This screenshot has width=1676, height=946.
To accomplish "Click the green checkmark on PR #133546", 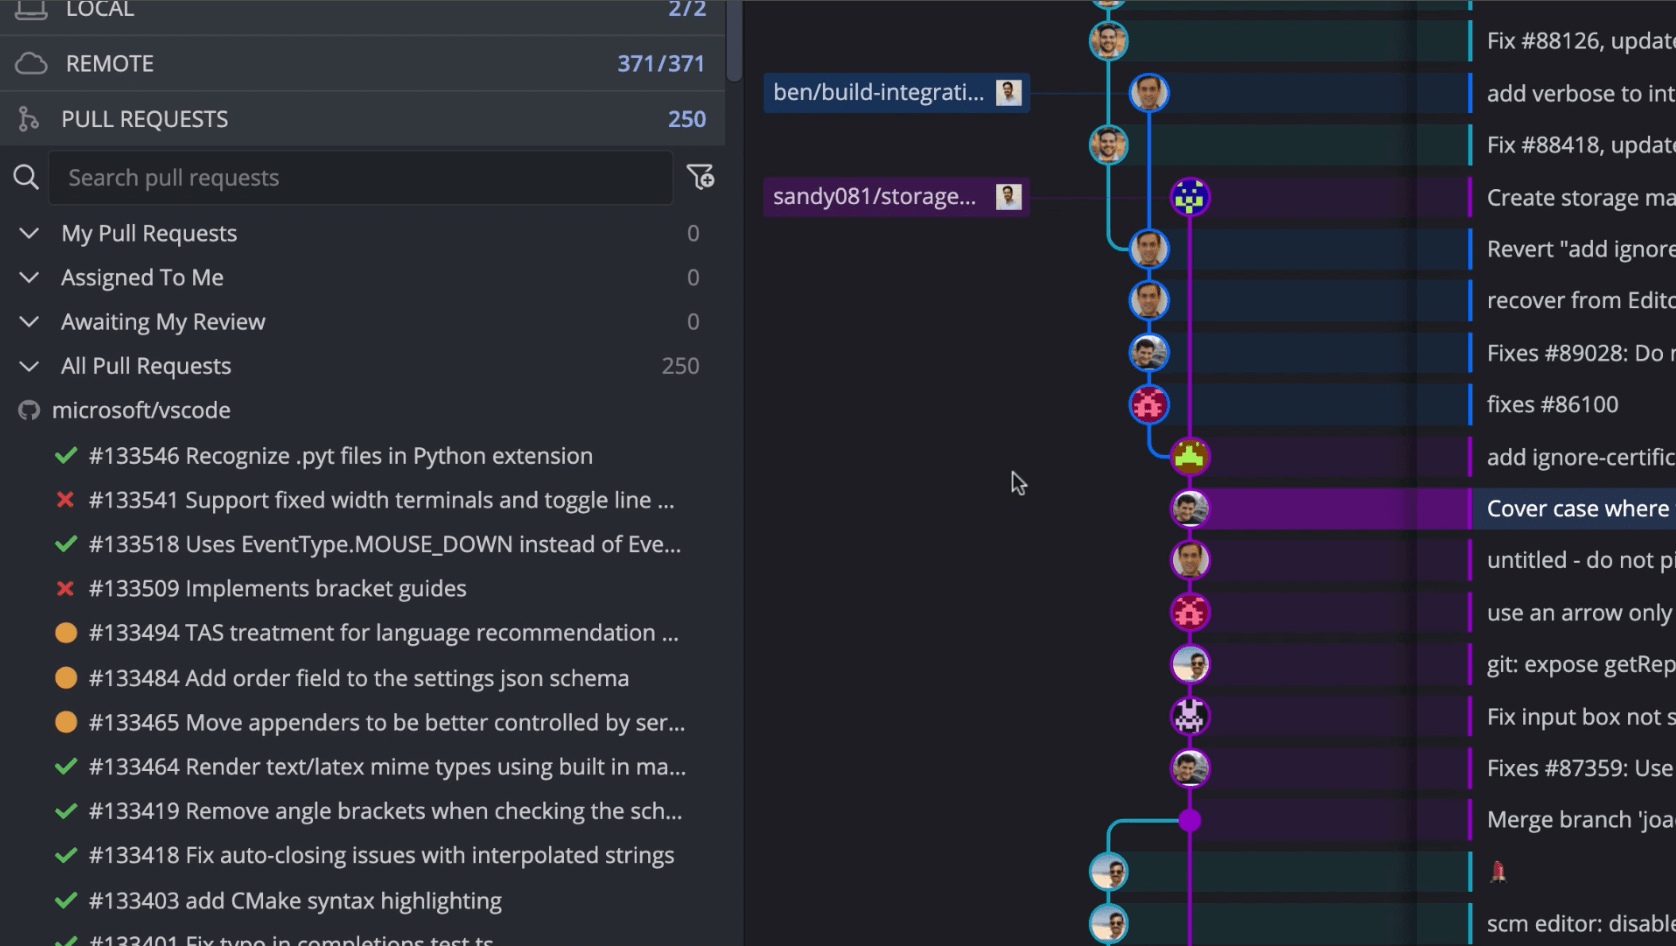I will pos(66,456).
